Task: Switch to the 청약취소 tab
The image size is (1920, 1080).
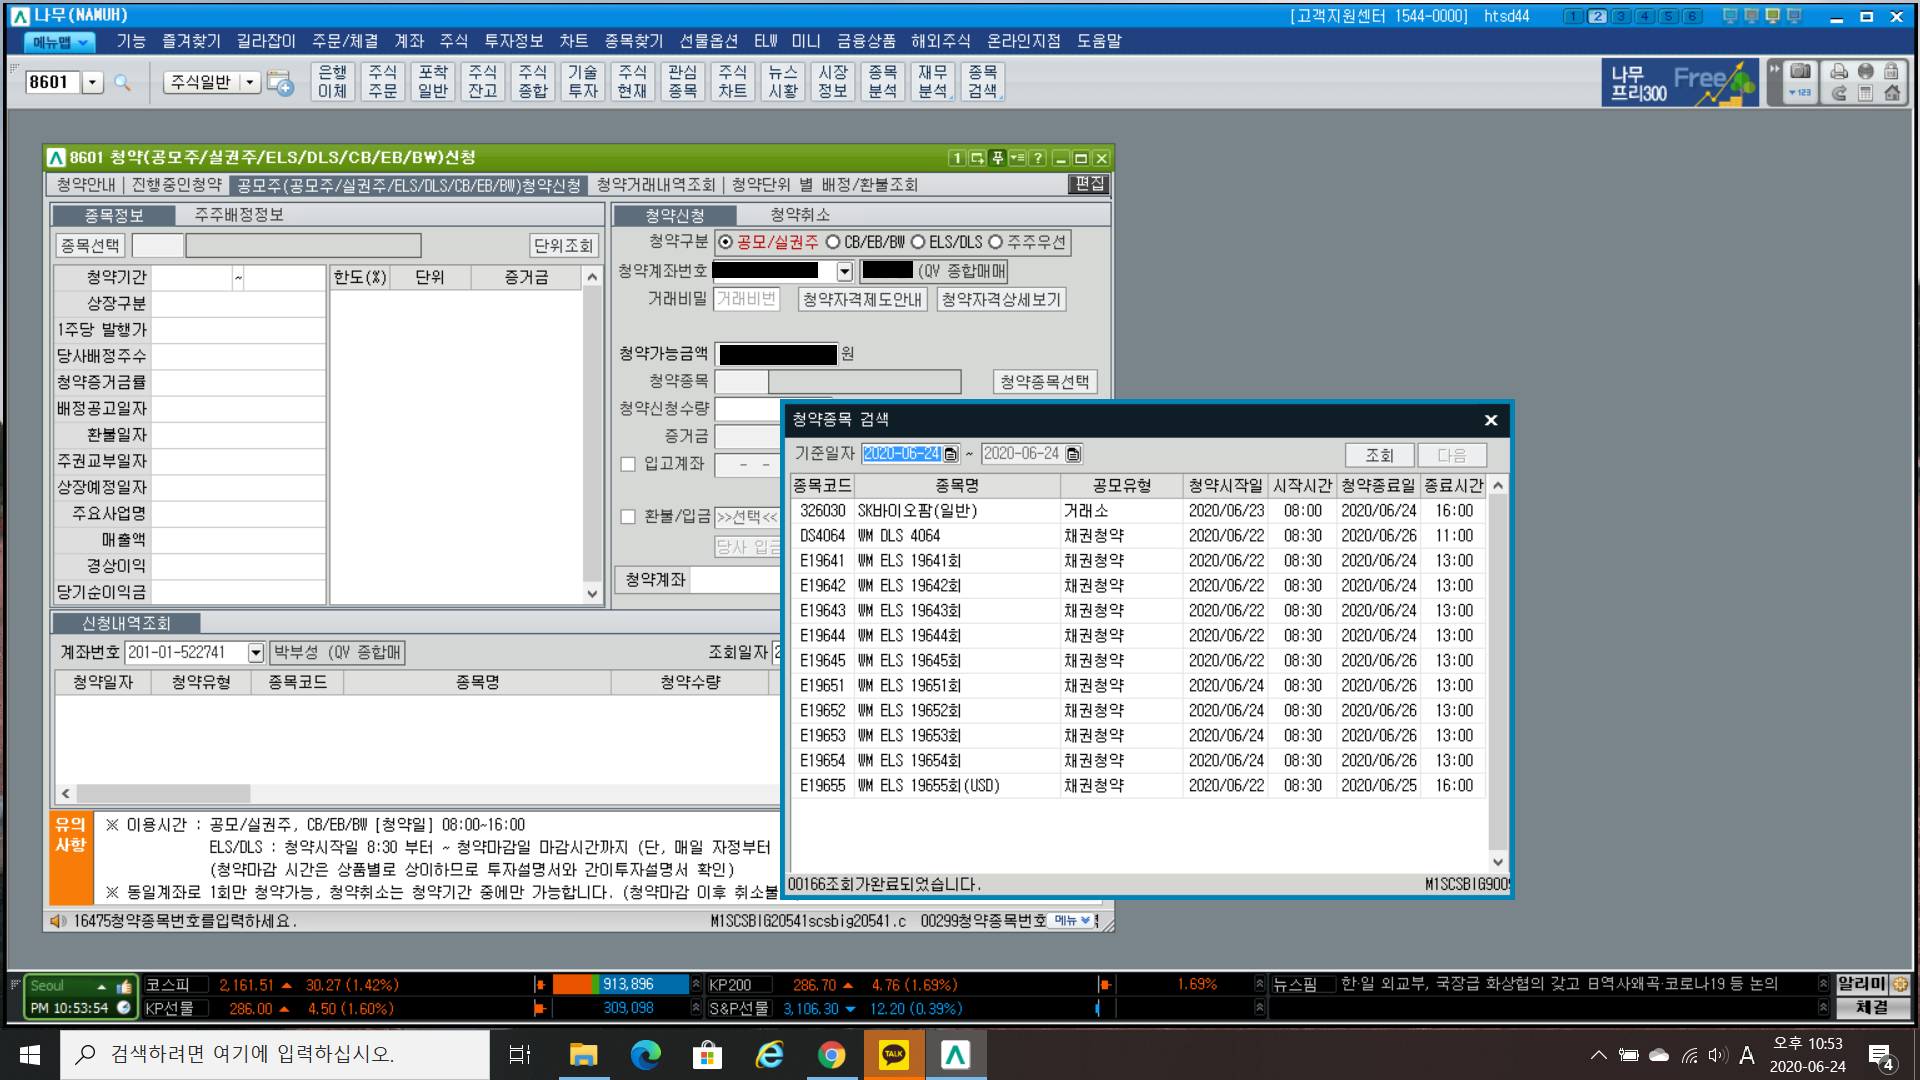Action: (800, 215)
